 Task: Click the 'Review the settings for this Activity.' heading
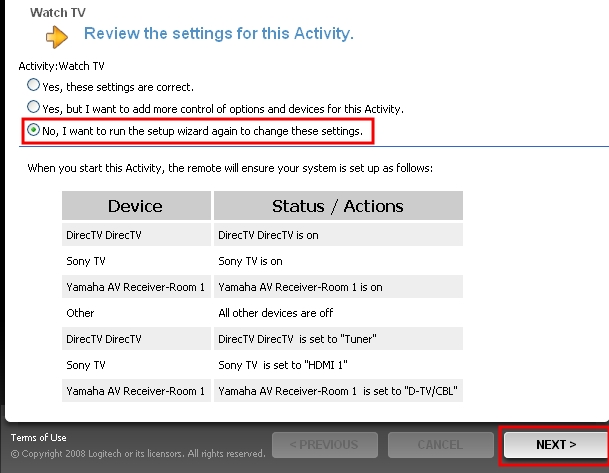pos(219,34)
